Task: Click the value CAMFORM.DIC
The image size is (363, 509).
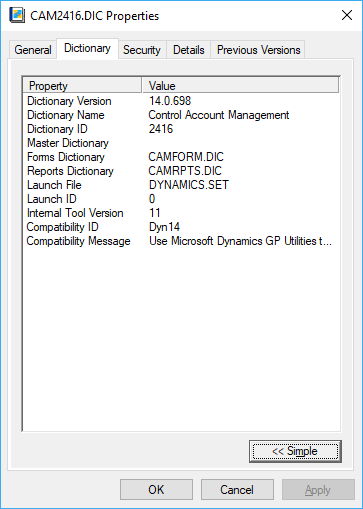Action: [186, 157]
